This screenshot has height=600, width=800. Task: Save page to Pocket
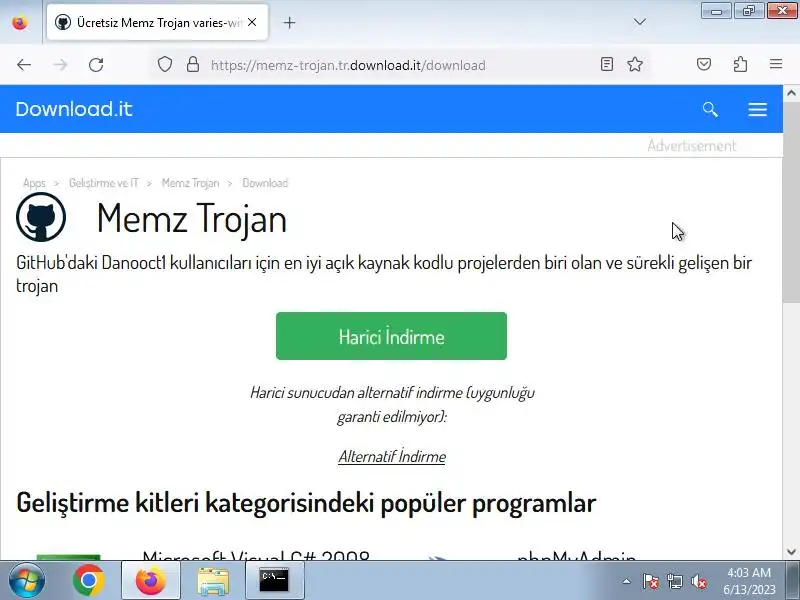(704, 64)
